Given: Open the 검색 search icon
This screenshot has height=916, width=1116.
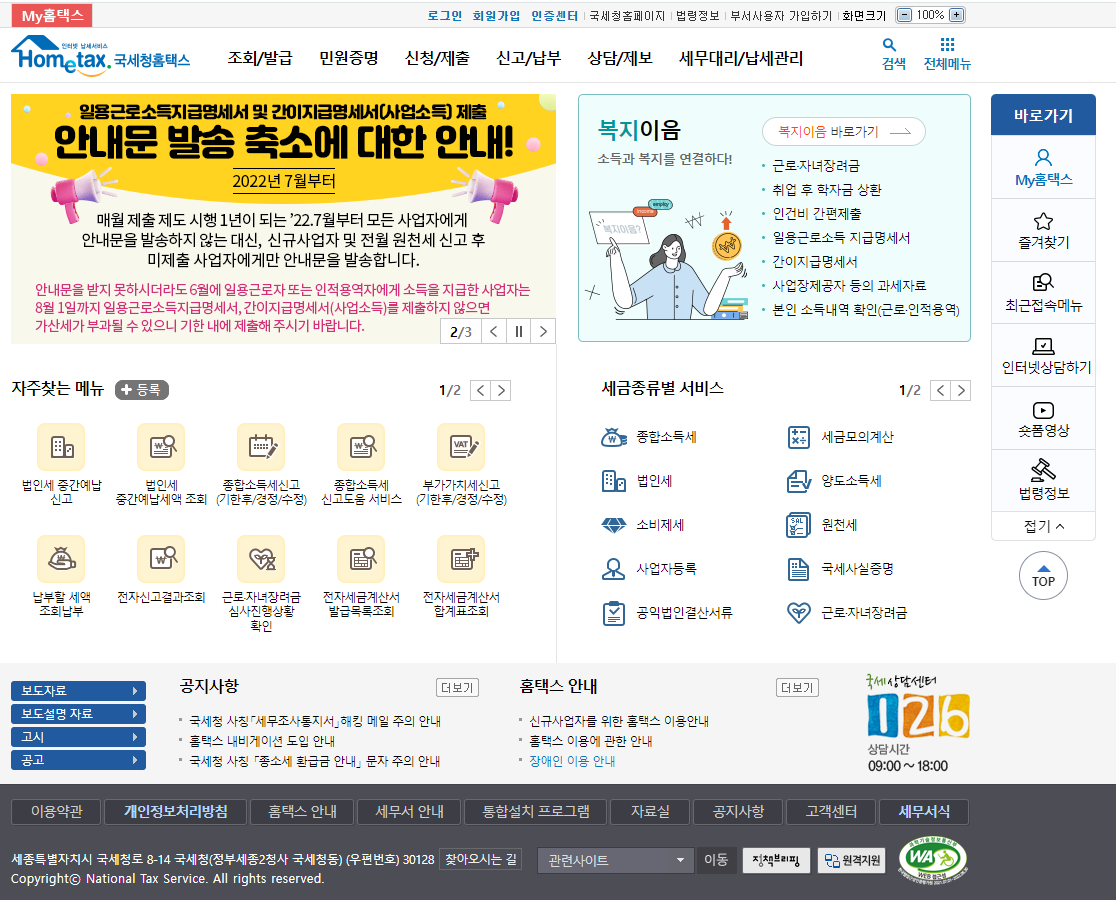Looking at the screenshot, I should 893,54.
